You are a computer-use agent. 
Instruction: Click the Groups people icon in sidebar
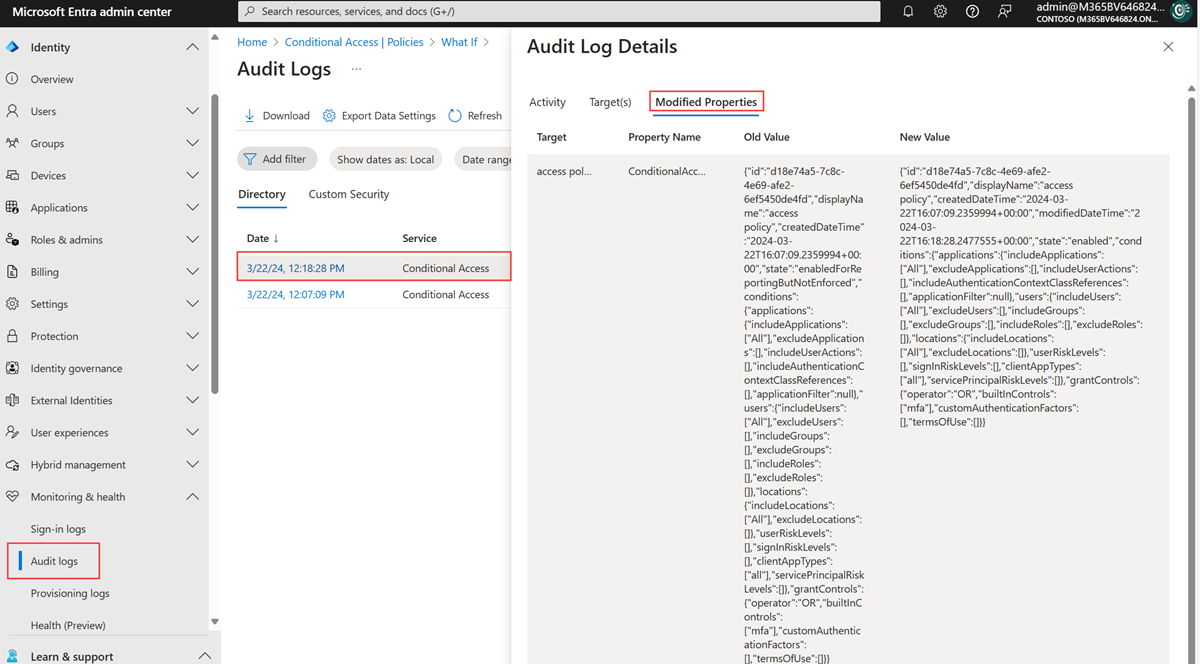[x=12, y=143]
